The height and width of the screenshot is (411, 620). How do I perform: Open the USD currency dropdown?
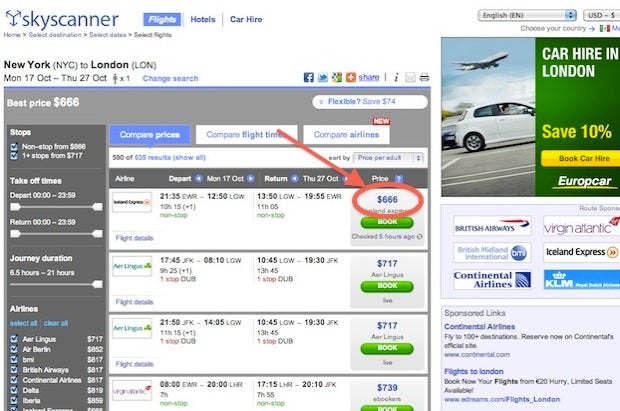601,15
